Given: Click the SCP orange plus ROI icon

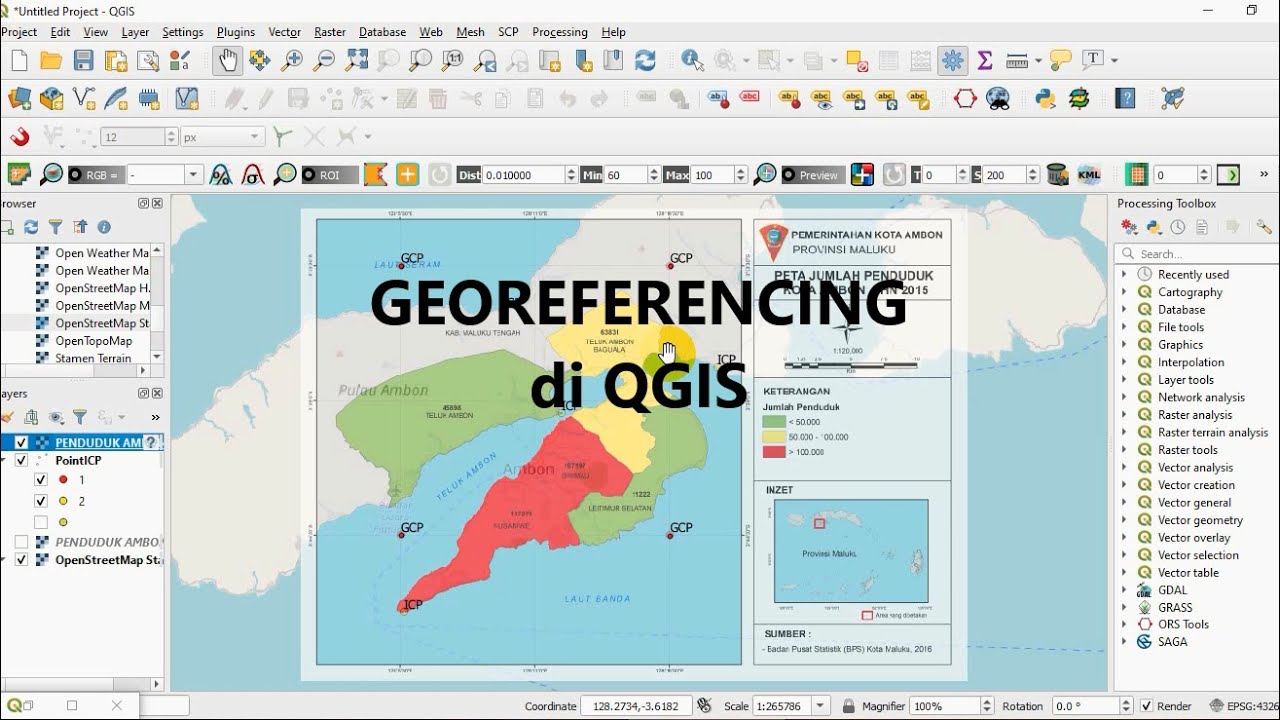Looking at the screenshot, I should click(408, 175).
